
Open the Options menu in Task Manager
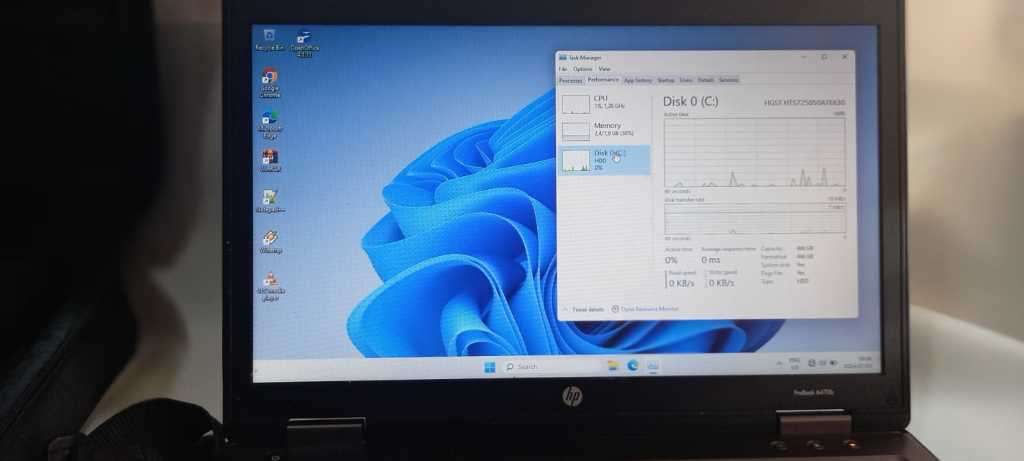click(x=582, y=69)
